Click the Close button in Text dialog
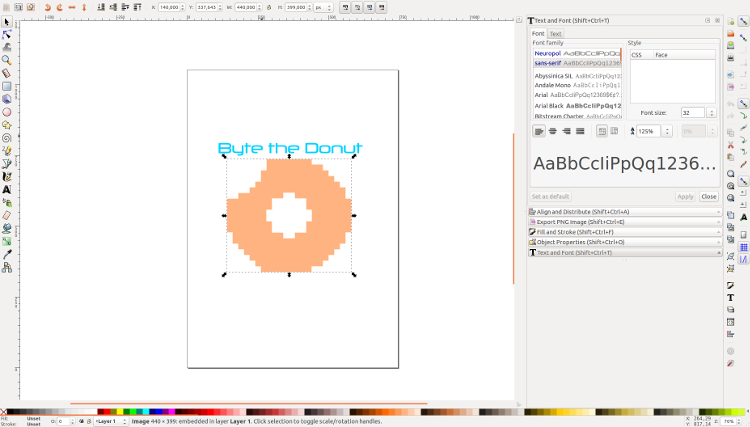This screenshot has width=750, height=427. tap(708, 197)
